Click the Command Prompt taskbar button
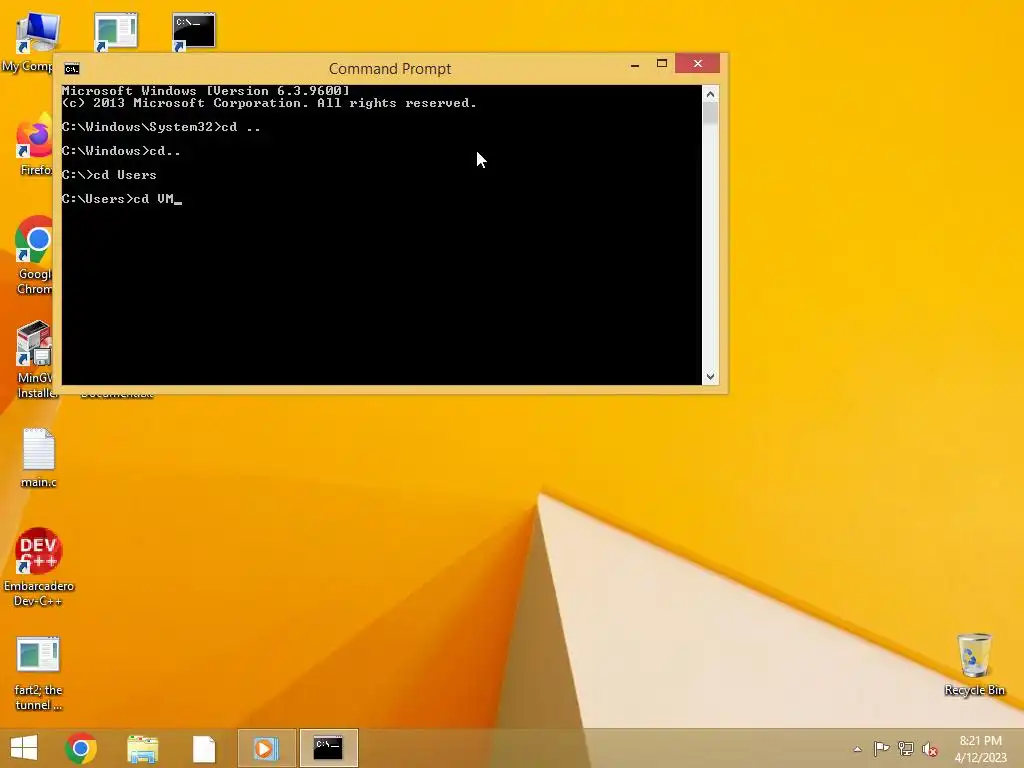The width and height of the screenshot is (1024, 768). pyautogui.click(x=328, y=748)
